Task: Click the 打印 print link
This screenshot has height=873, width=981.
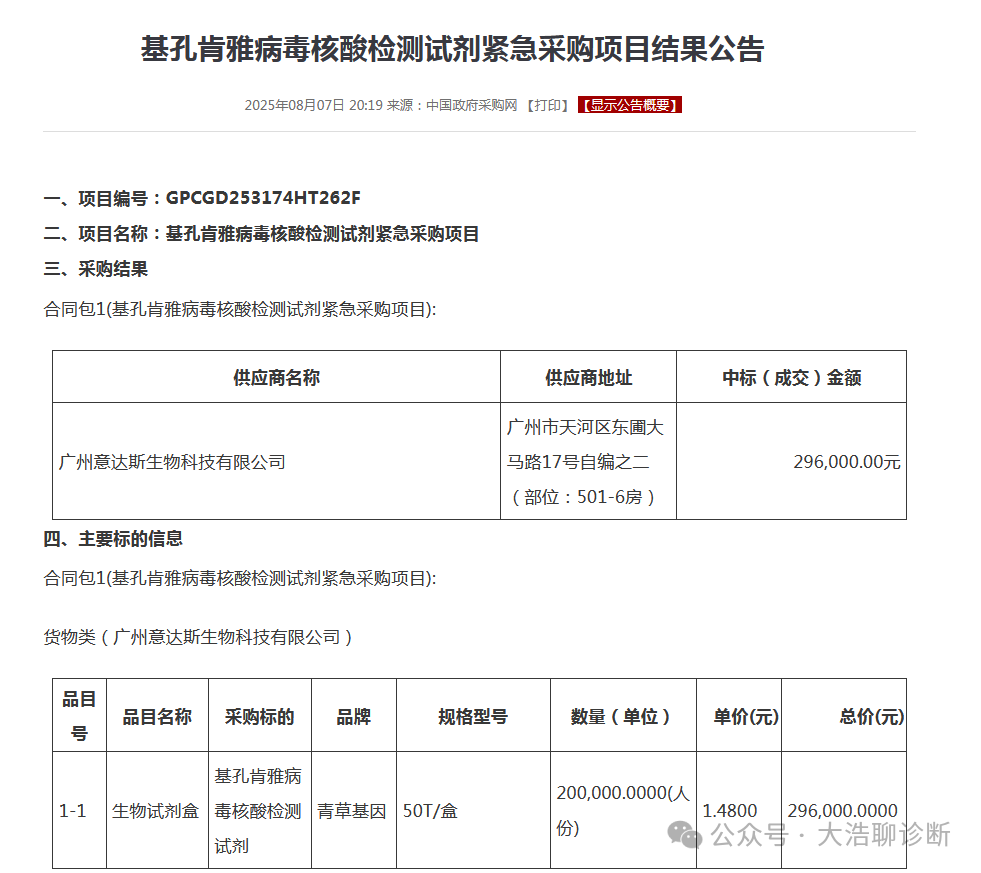Action: coord(547,105)
